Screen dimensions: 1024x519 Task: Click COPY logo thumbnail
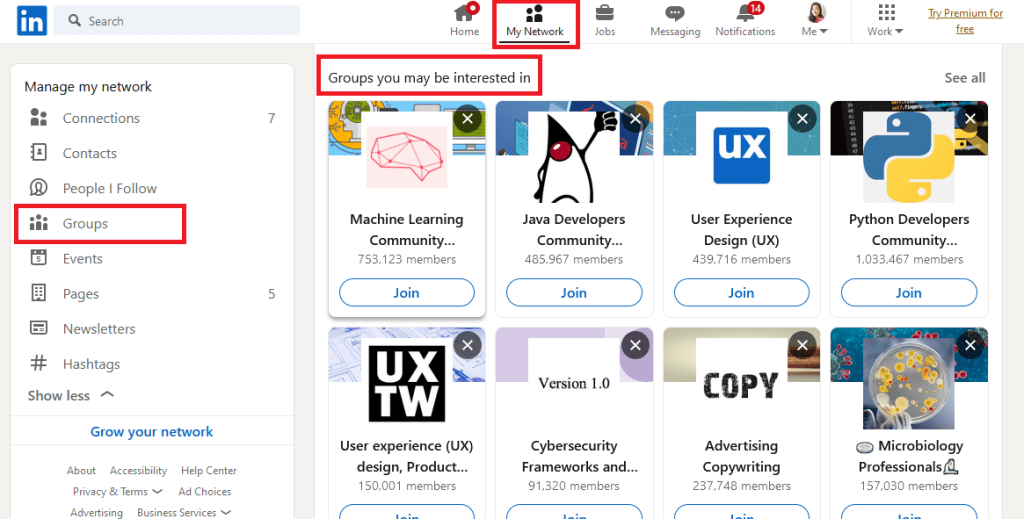pyautogui.click(x=741, y=383)
